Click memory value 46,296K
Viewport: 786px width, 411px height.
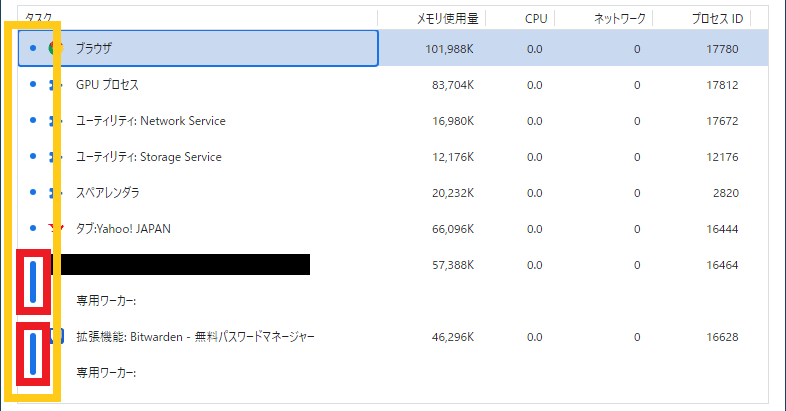453,337
